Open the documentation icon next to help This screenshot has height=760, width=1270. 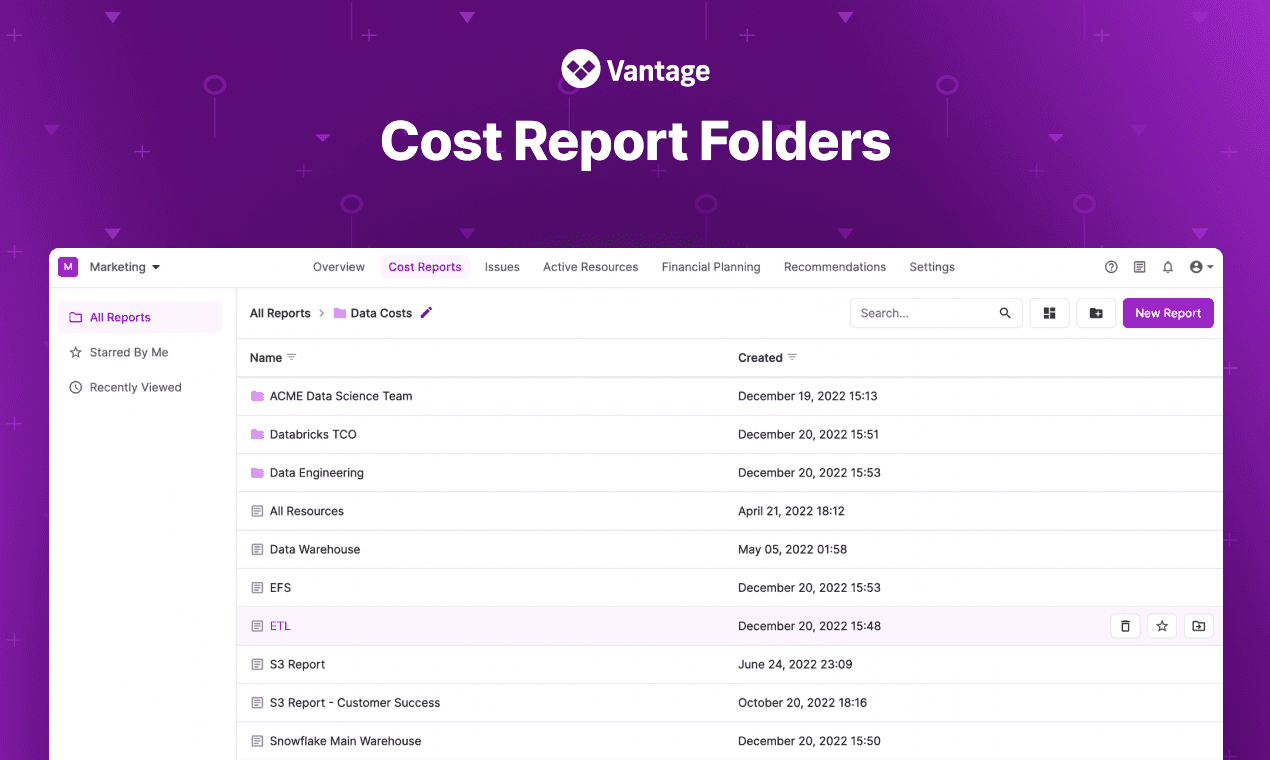1139,267
